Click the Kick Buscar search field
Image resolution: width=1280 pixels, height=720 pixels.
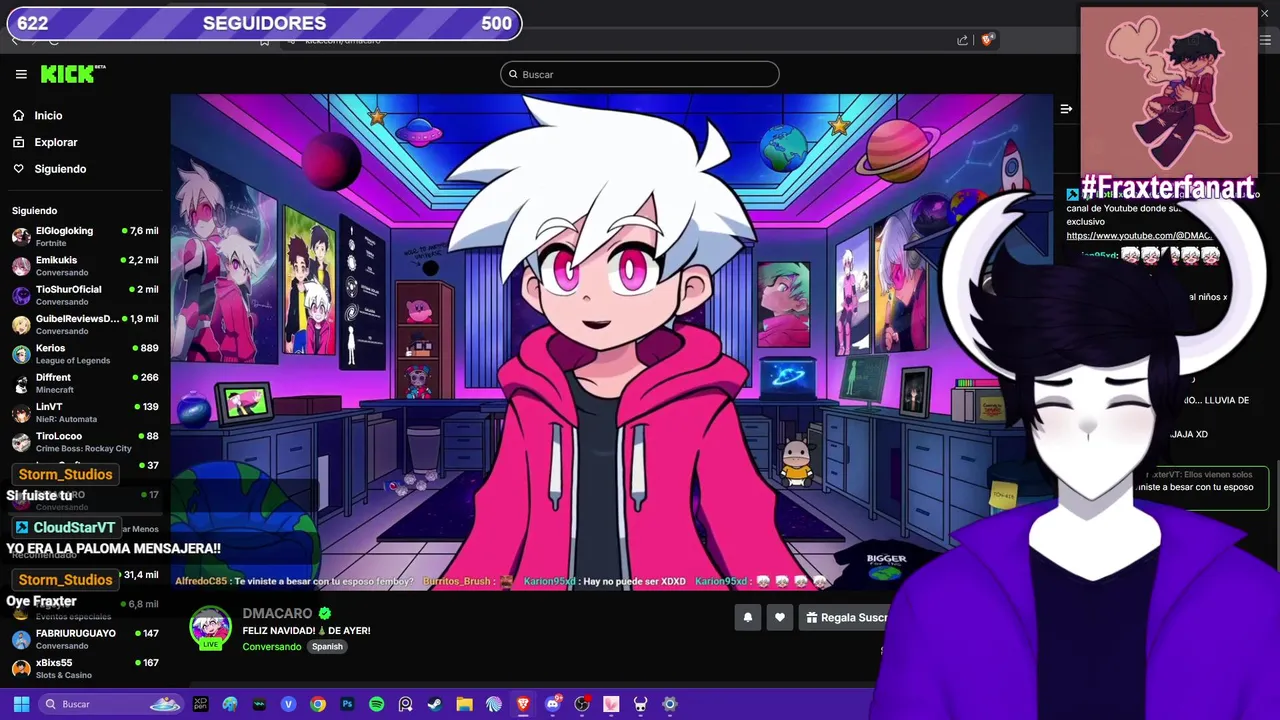[640, 74]
